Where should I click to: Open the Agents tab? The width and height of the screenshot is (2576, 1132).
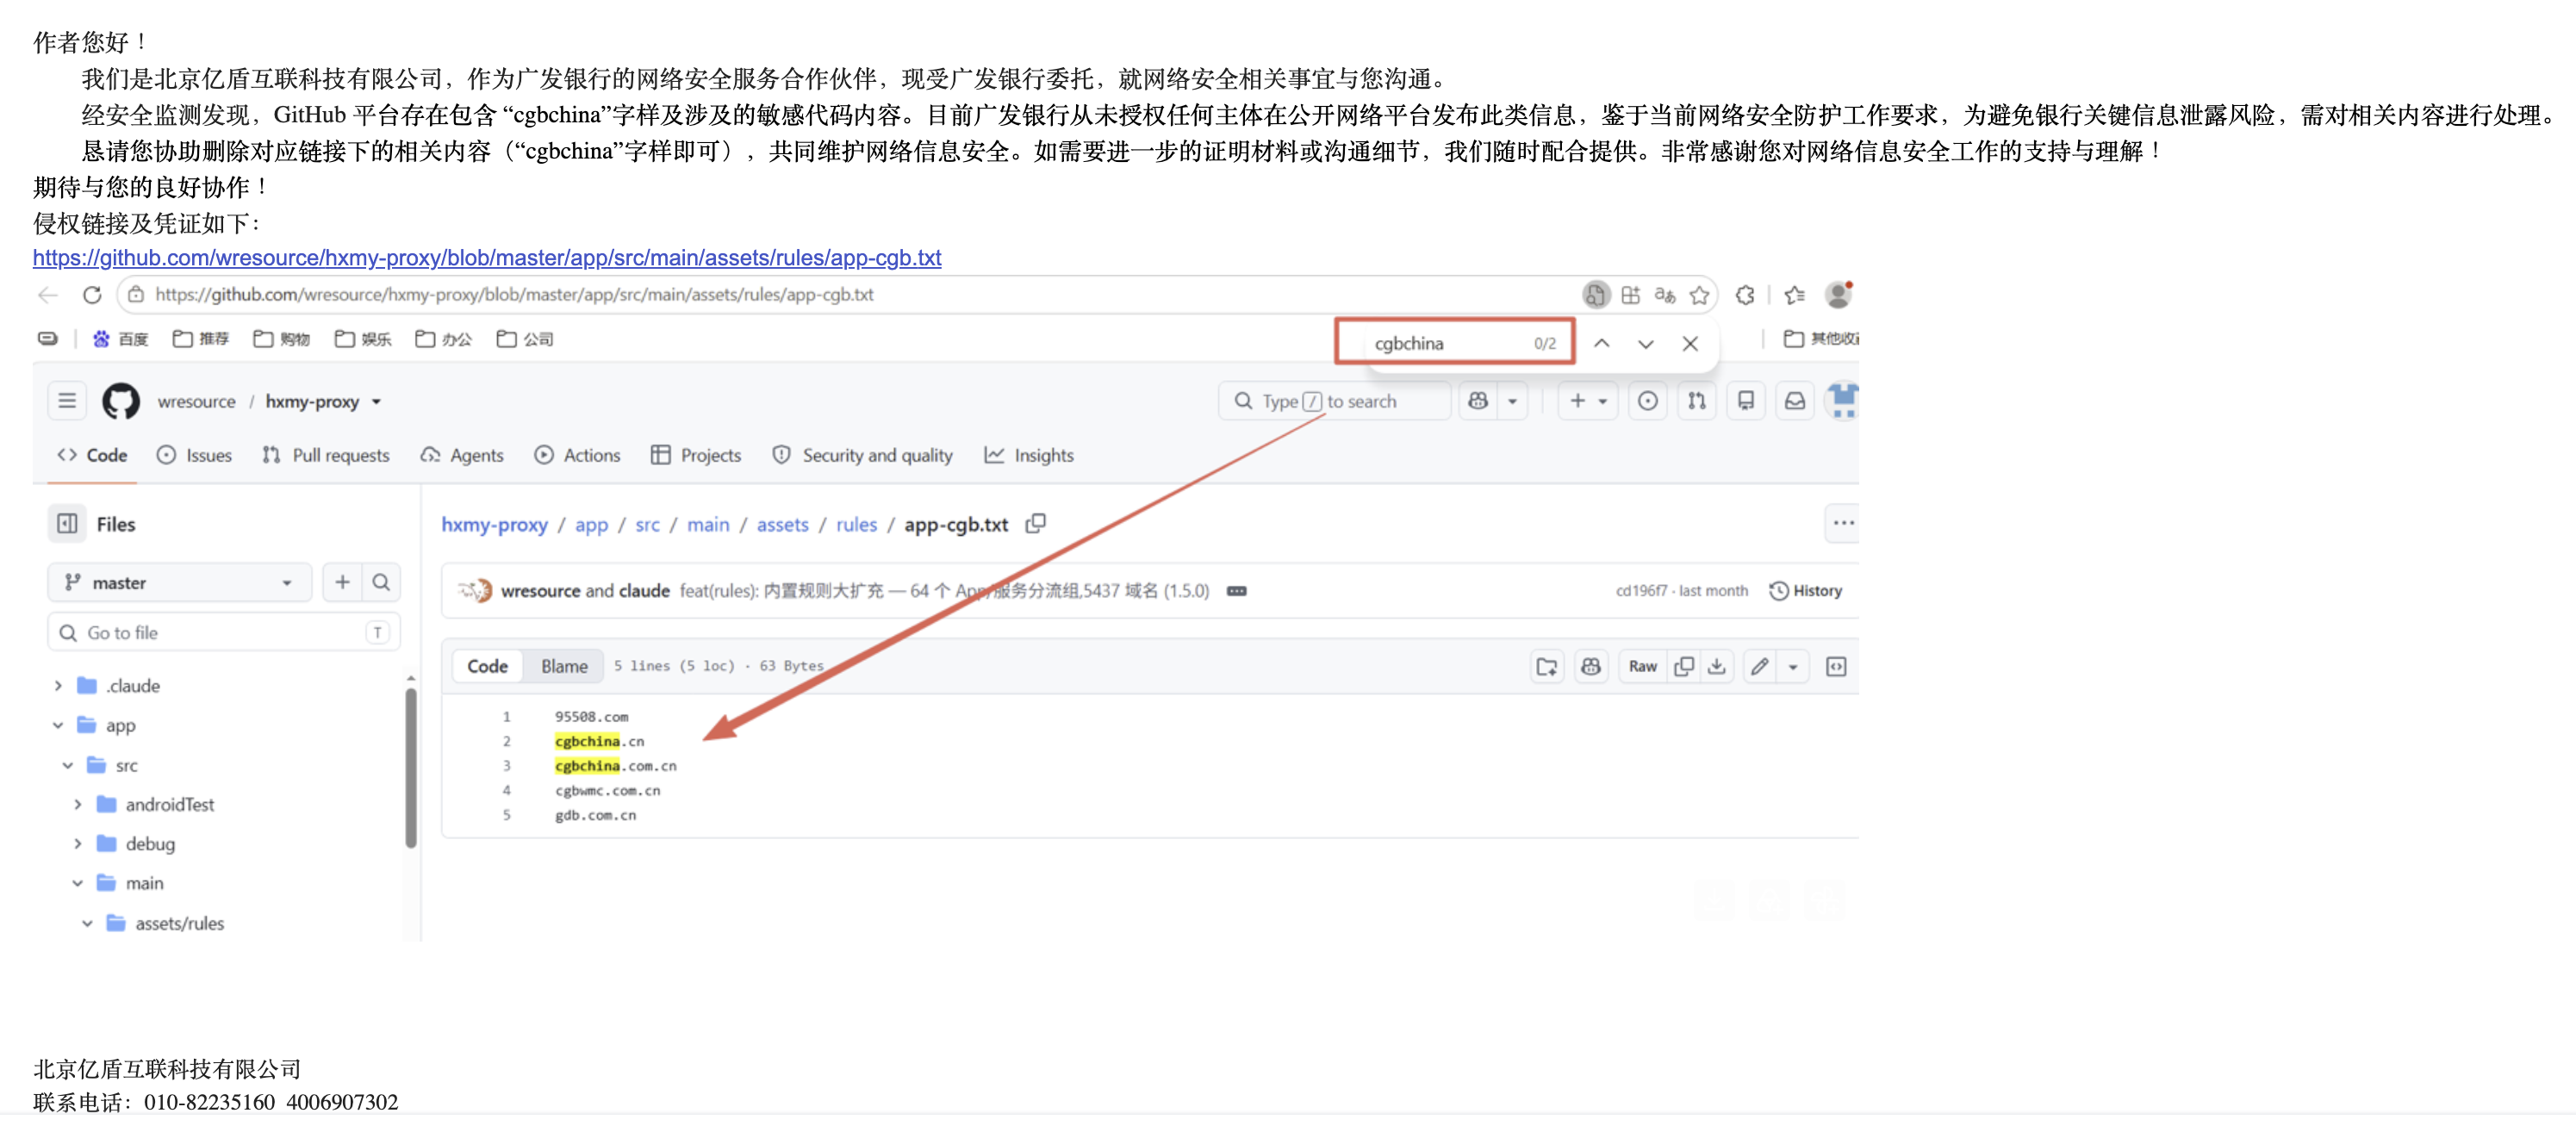(462, 455)
